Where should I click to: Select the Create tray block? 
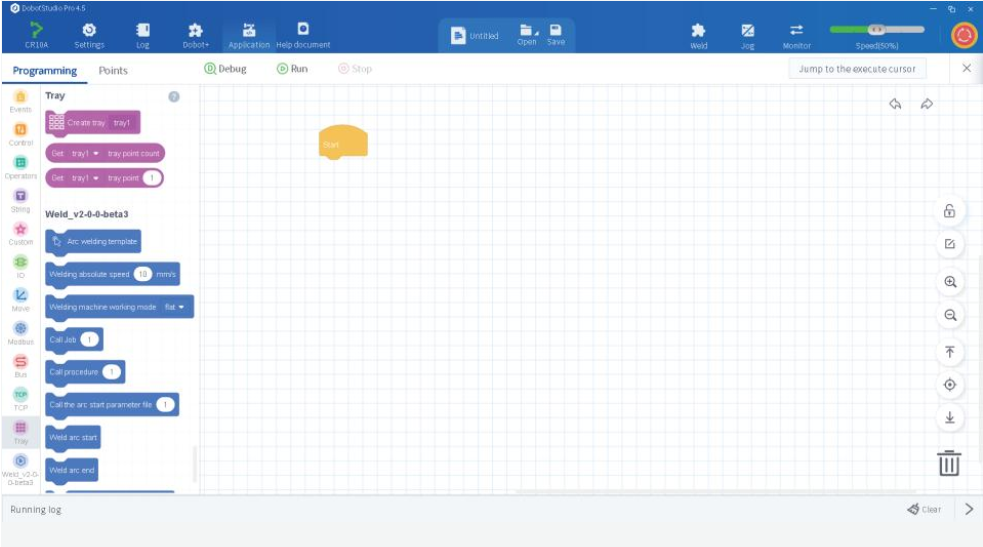click(93, 123)
